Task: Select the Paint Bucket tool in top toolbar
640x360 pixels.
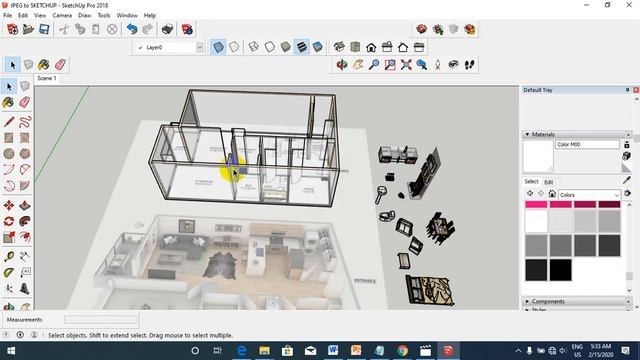Action: 44,64
